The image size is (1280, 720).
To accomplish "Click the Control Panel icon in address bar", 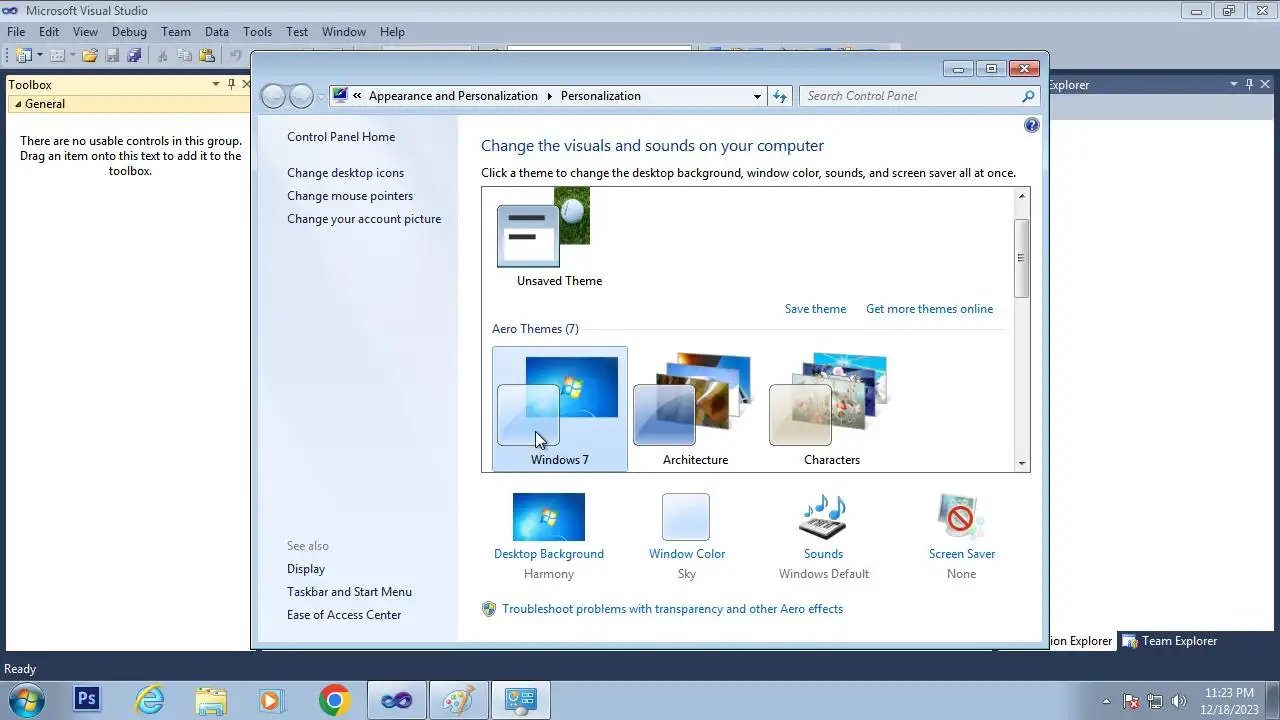I will click(340, 96).
